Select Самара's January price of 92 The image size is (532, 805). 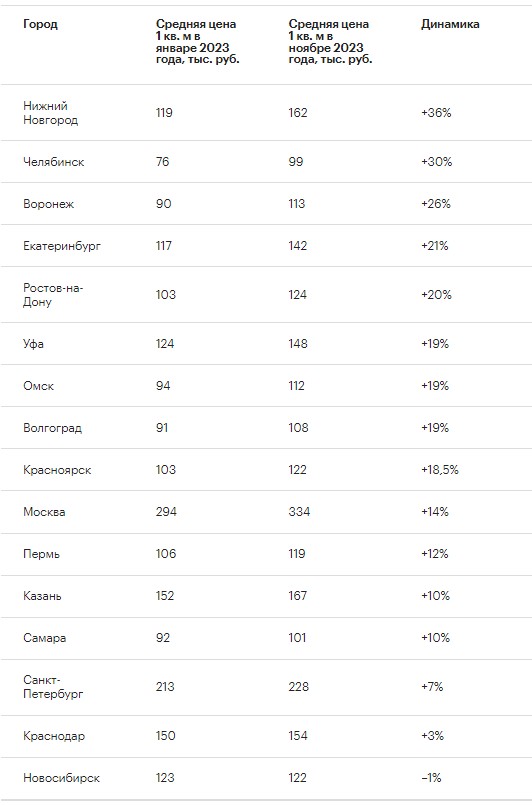(163, 638)
